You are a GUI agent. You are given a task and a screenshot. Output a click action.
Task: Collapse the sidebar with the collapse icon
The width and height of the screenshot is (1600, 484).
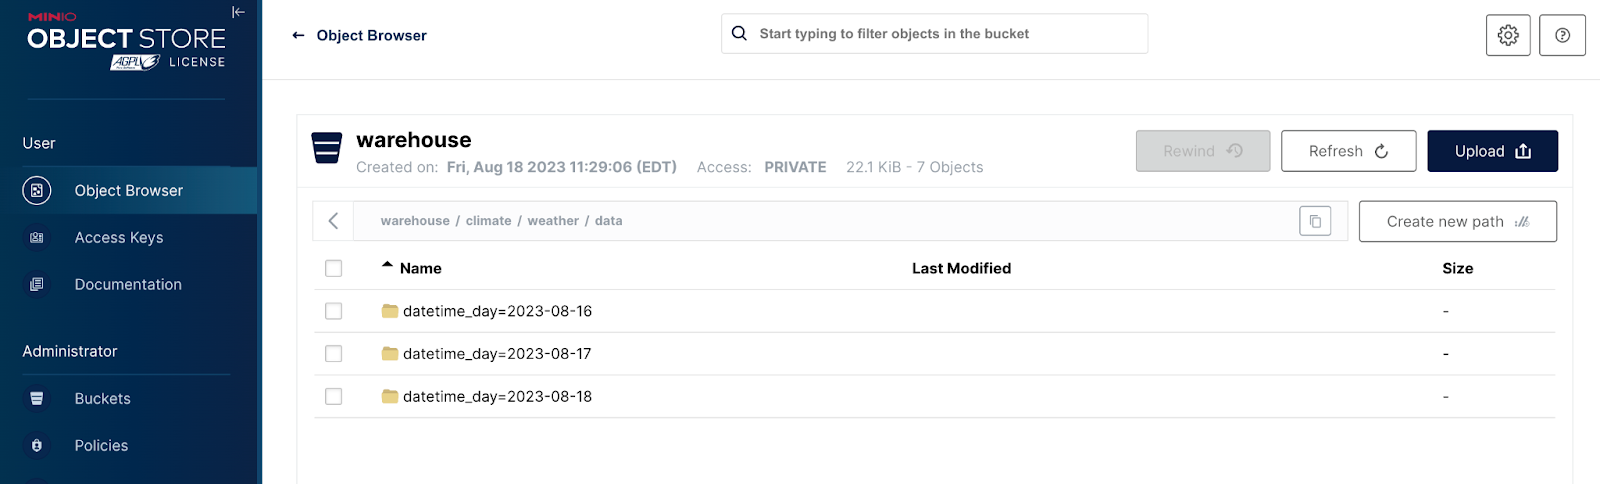tap(238, 12)
